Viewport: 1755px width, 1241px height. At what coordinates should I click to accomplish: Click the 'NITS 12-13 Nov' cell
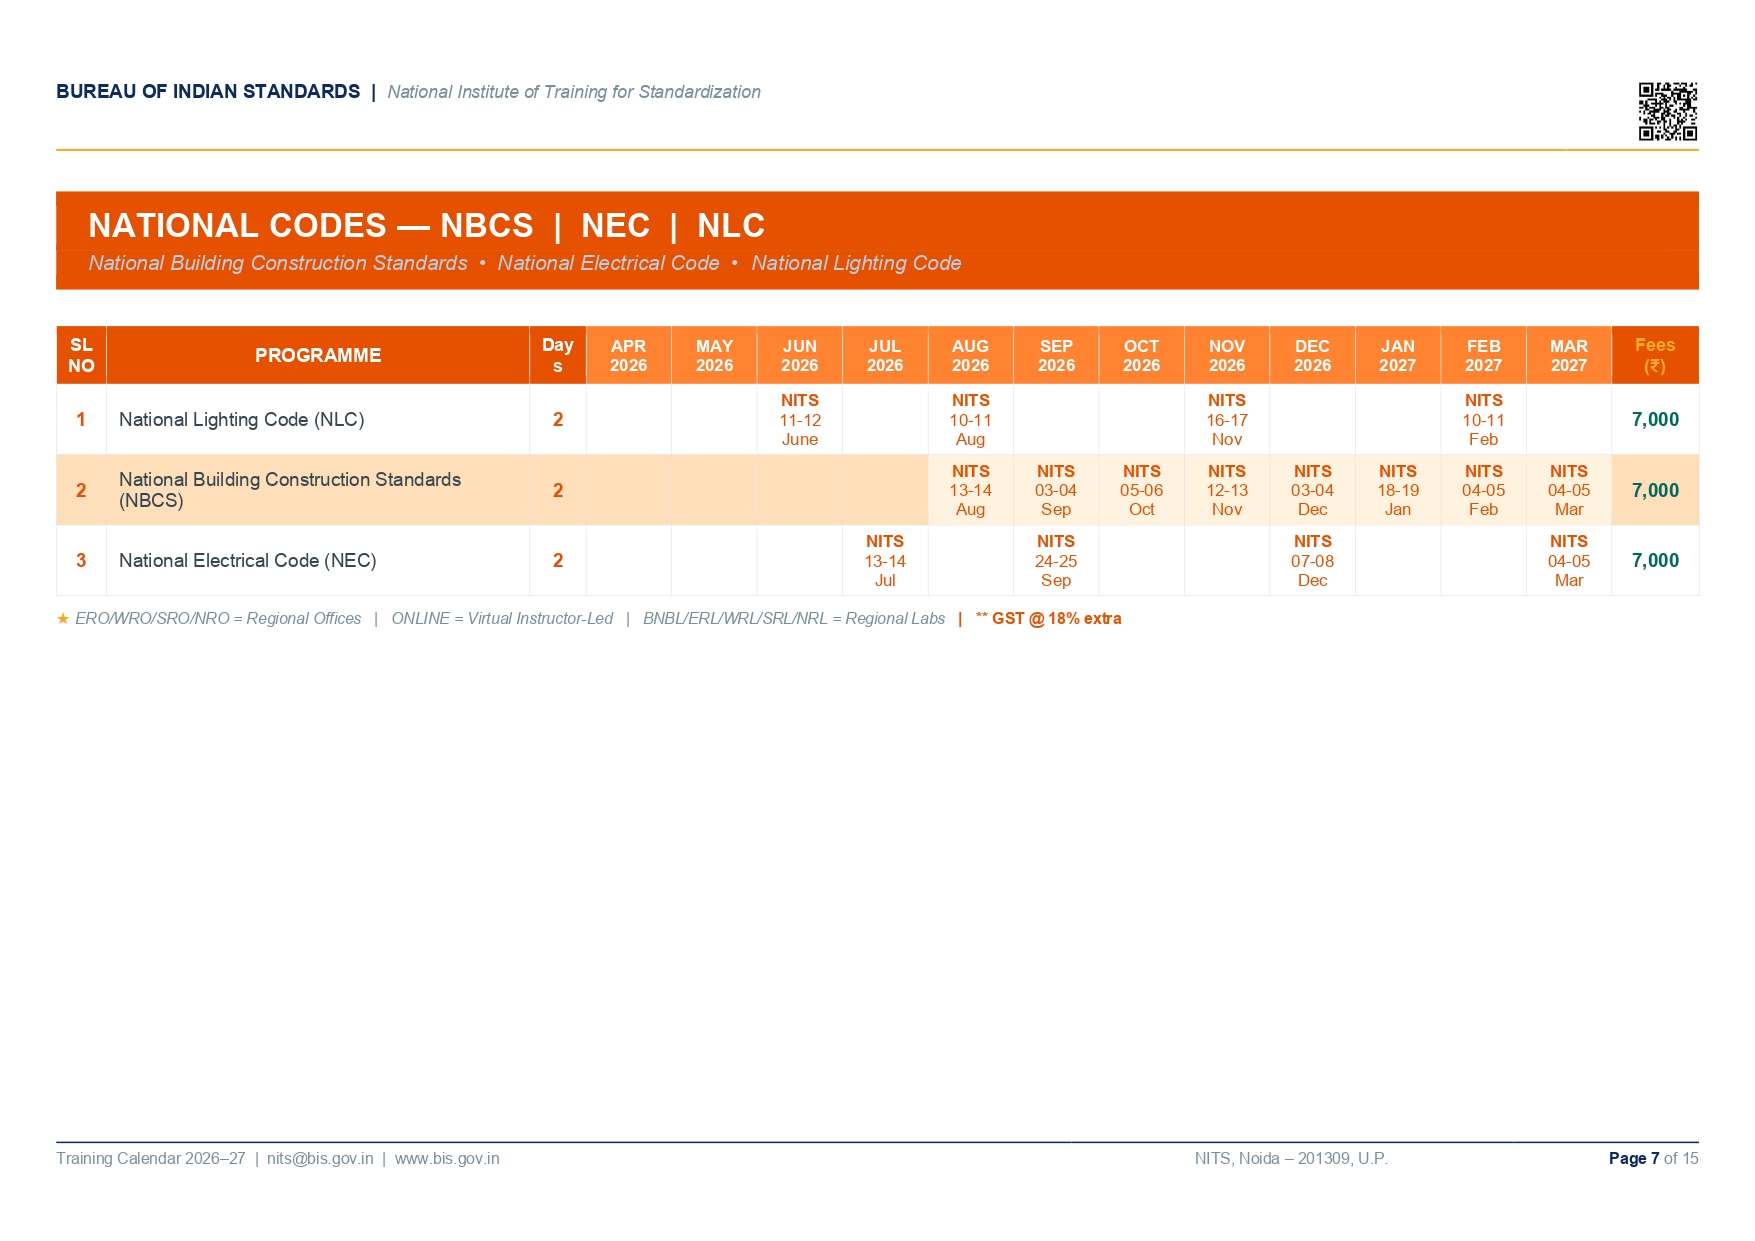click(x=1227, y=490)
